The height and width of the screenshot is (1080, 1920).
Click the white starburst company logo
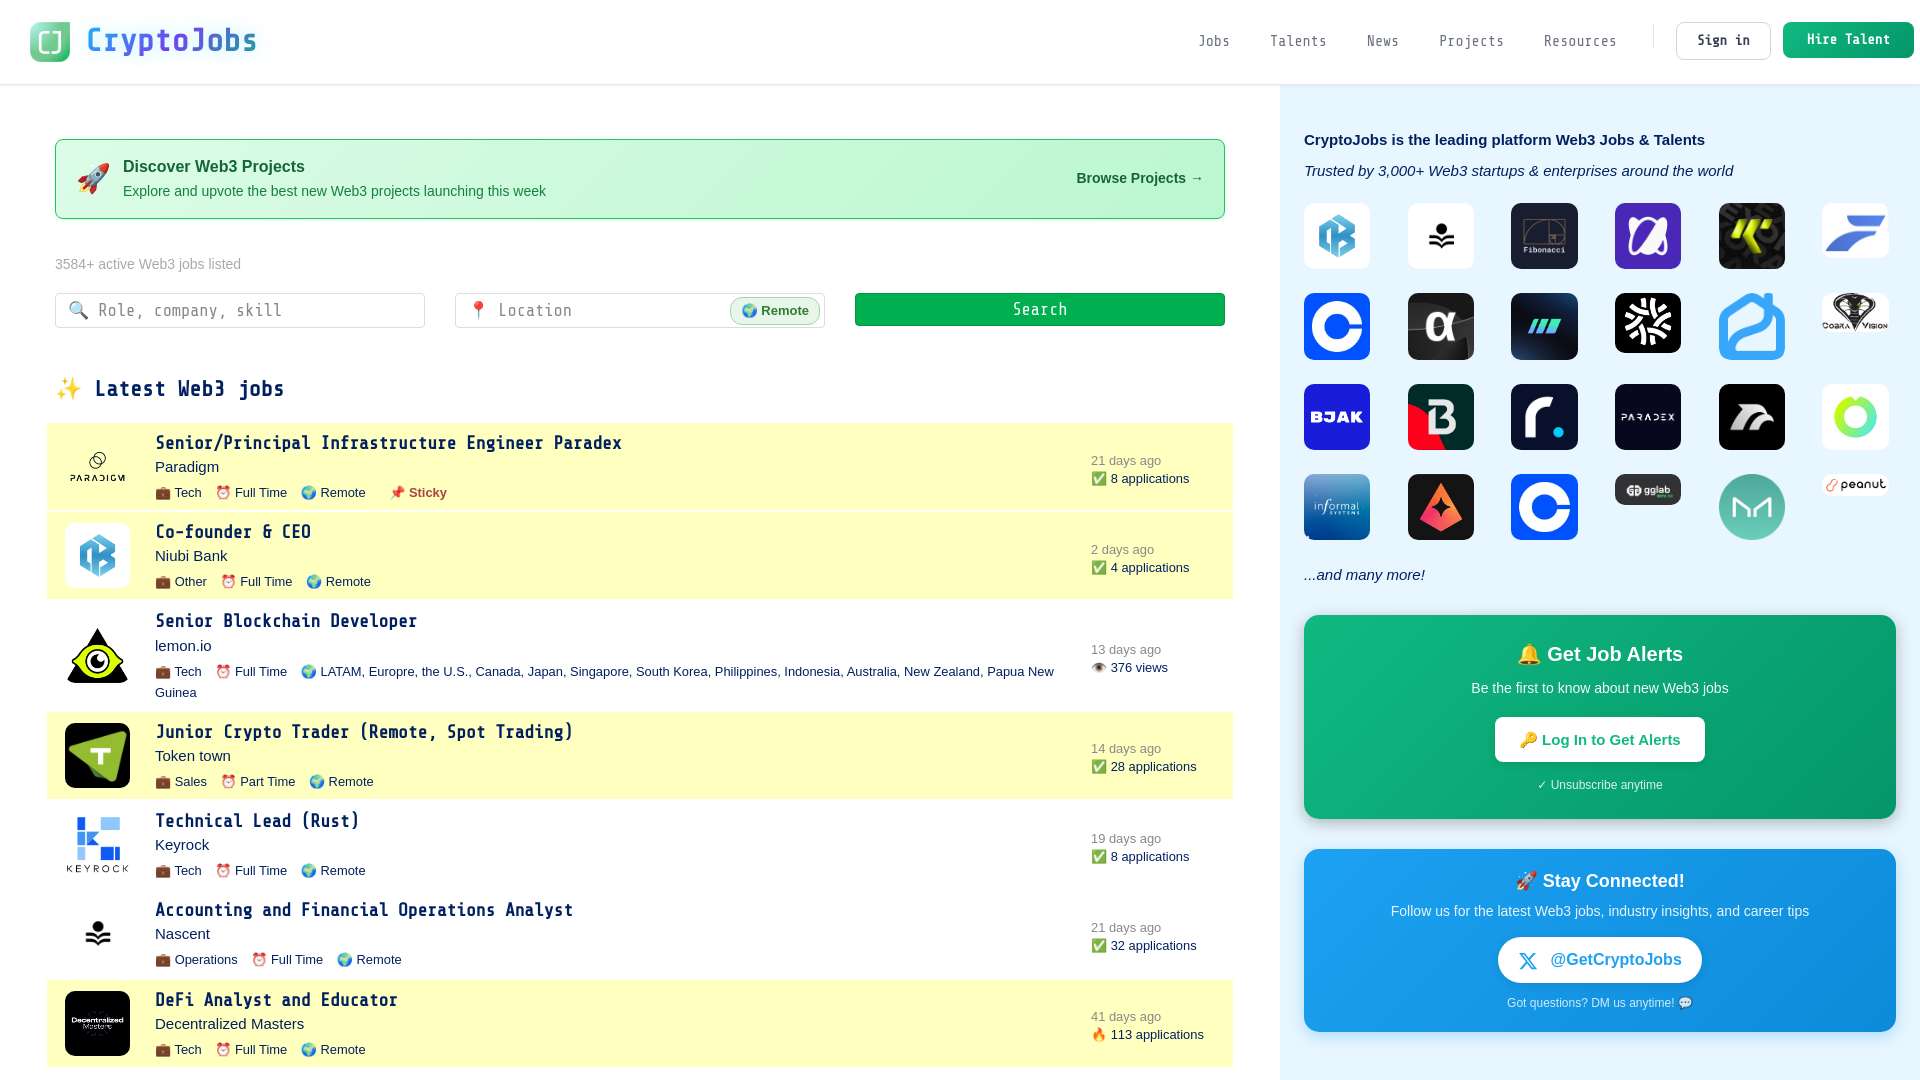click(1648, 323)
